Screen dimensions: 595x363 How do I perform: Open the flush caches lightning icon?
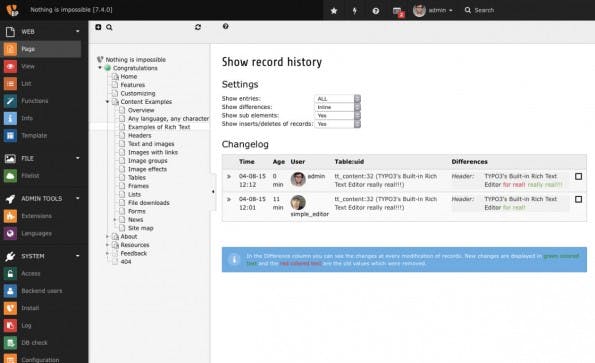[x=355, y=11]
